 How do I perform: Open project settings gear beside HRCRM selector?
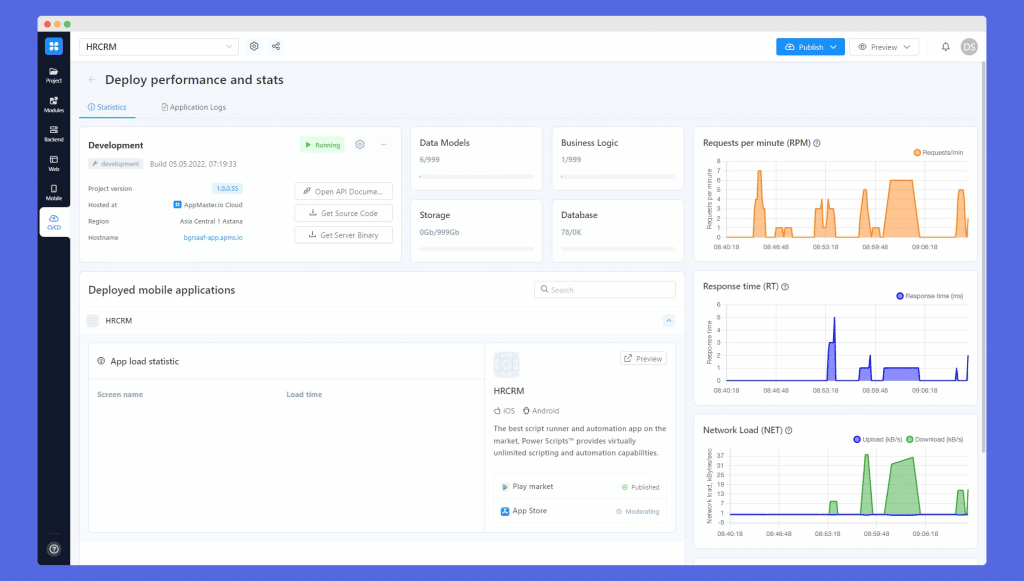coord(254,46)
